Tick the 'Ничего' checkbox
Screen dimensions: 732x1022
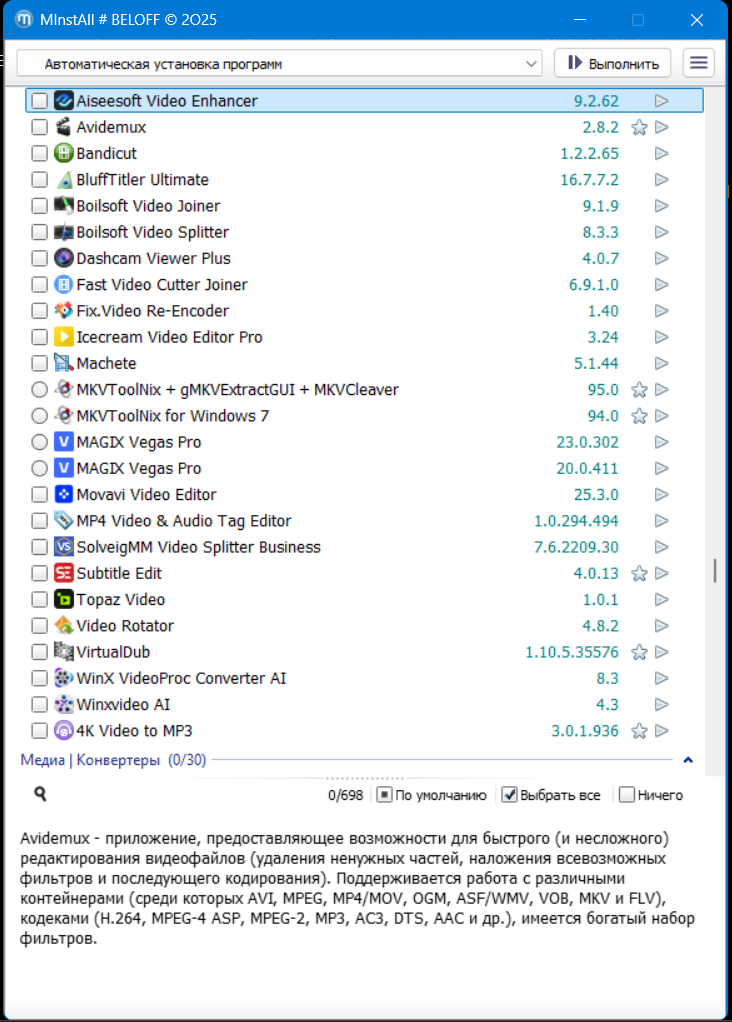[x=627, y=795]
